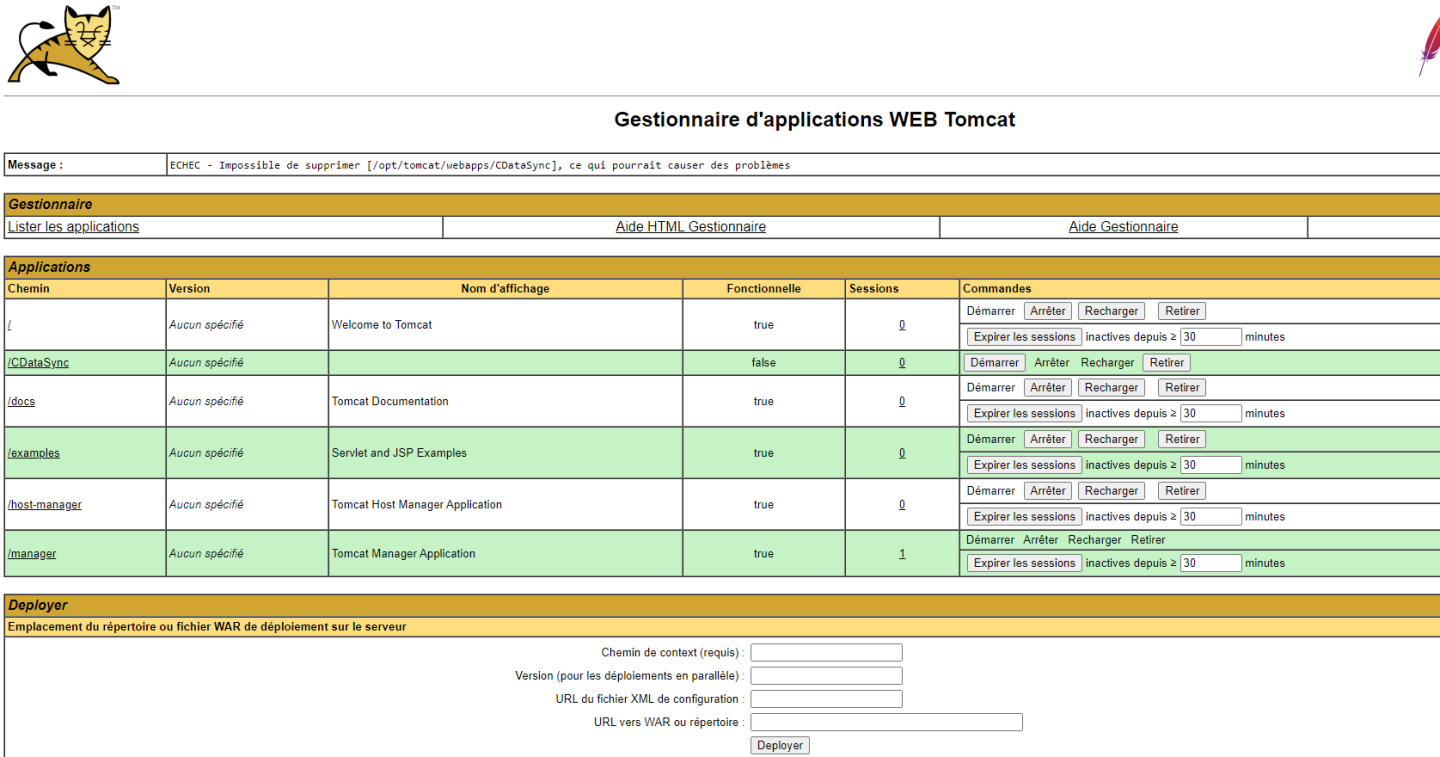
Task: Start the /CDataSync application with Démarrer
Action: 995,363
